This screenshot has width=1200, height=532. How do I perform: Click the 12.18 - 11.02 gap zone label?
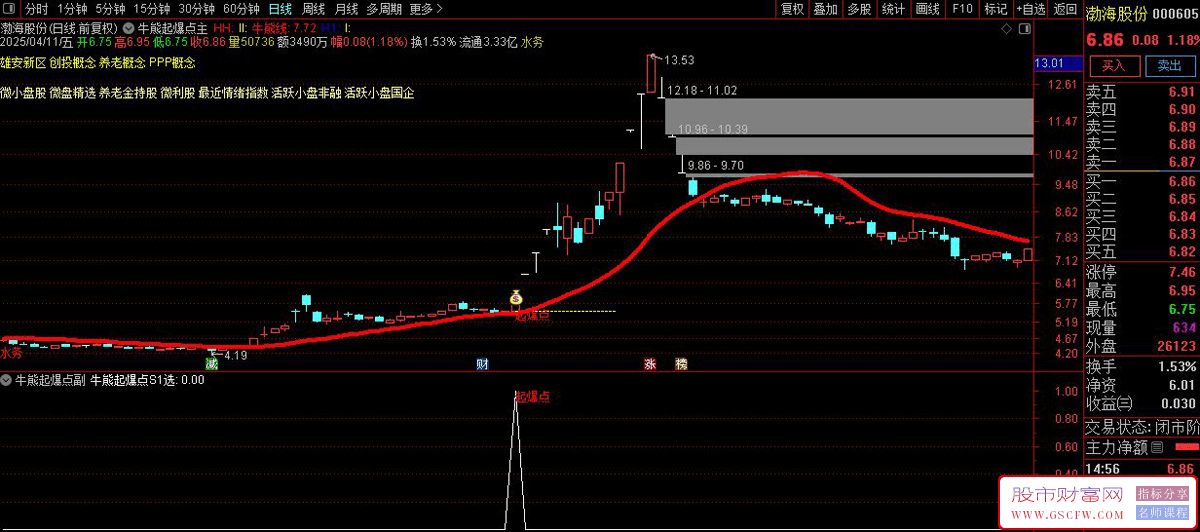[x=701, y=90]
